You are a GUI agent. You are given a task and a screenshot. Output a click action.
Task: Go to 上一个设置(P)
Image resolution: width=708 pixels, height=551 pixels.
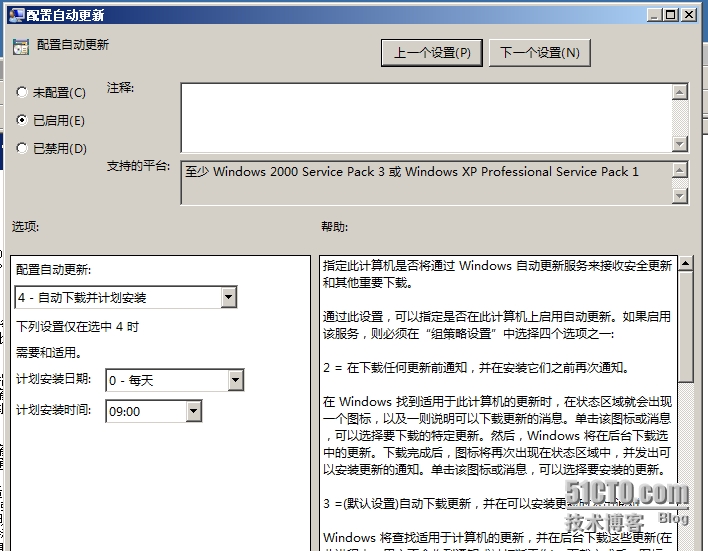pos(432,53)
